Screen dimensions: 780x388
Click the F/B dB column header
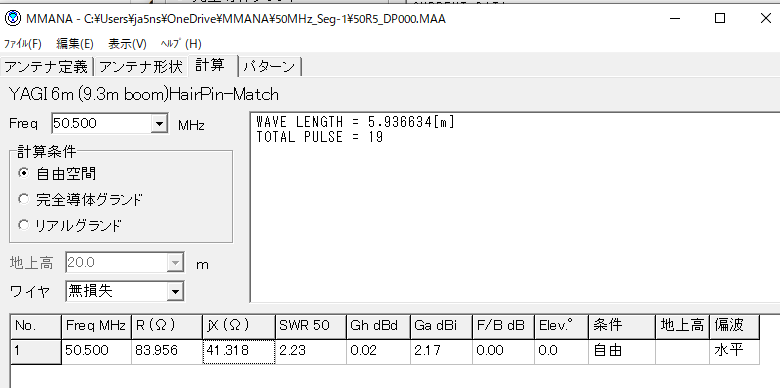tap(503, 326)
